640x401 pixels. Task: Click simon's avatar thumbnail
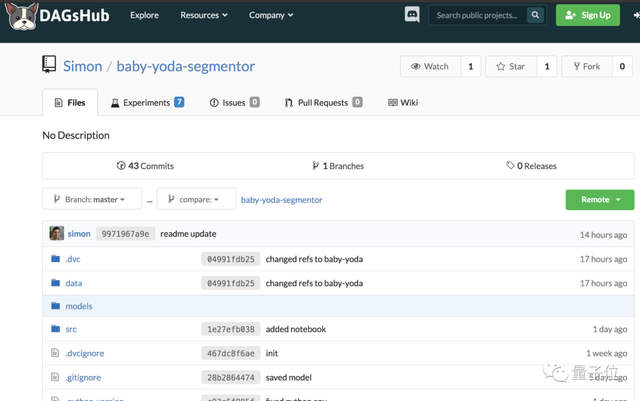click(57, 233)
